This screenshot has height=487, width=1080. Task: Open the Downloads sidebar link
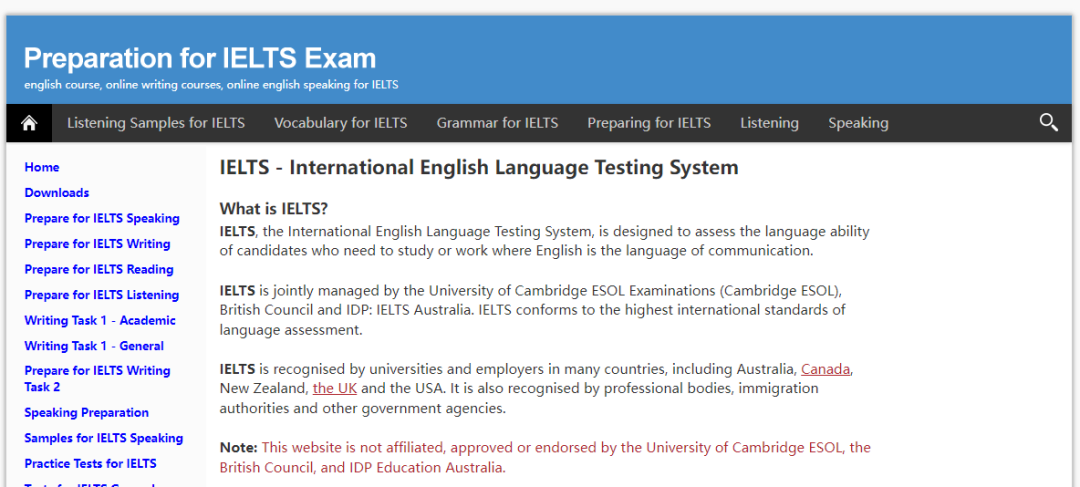pyautogui.click(x=56, y=193)
